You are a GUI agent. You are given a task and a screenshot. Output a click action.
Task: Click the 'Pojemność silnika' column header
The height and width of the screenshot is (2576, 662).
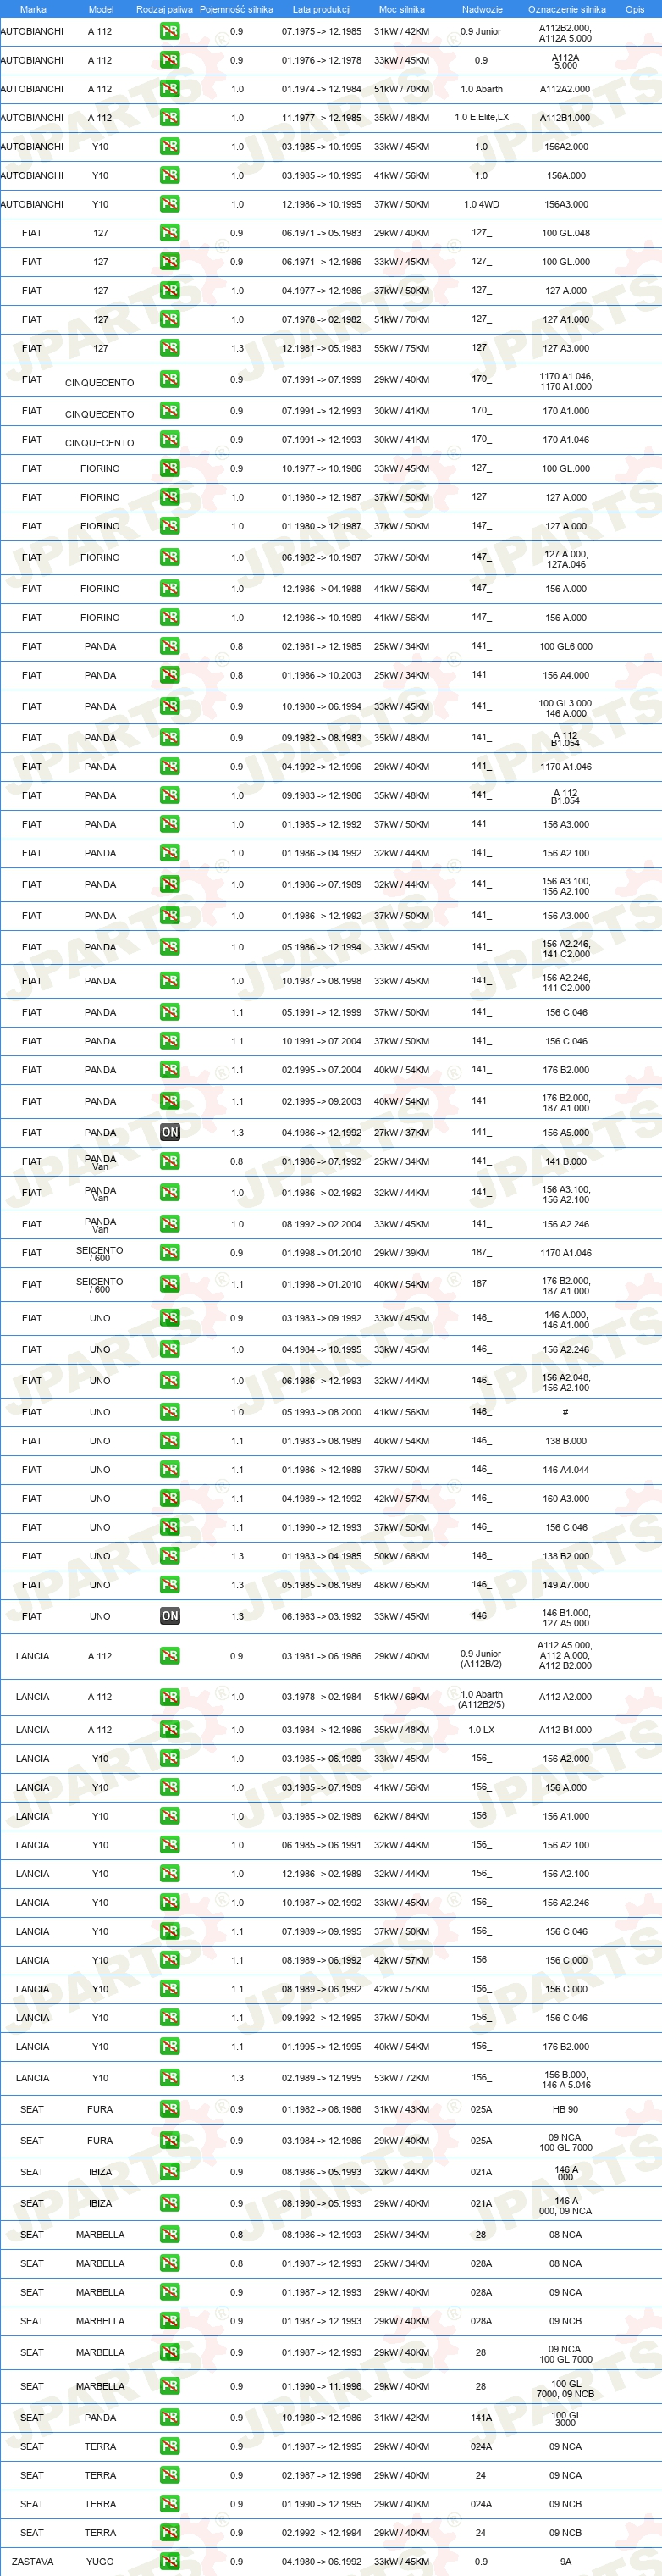pos(236,9)
